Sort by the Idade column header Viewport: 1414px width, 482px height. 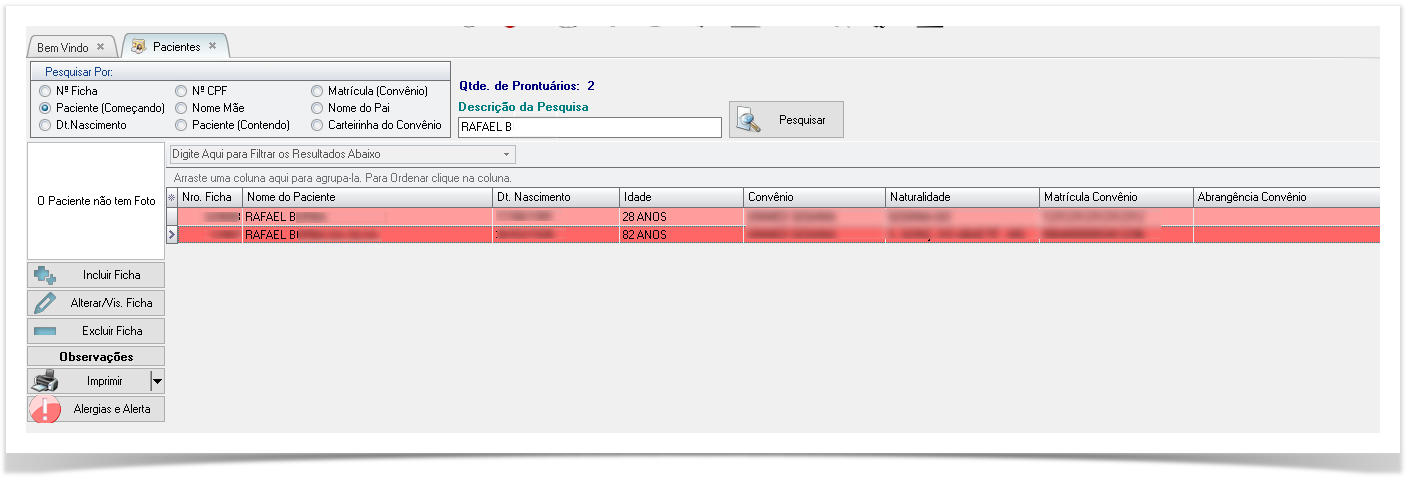680,197
